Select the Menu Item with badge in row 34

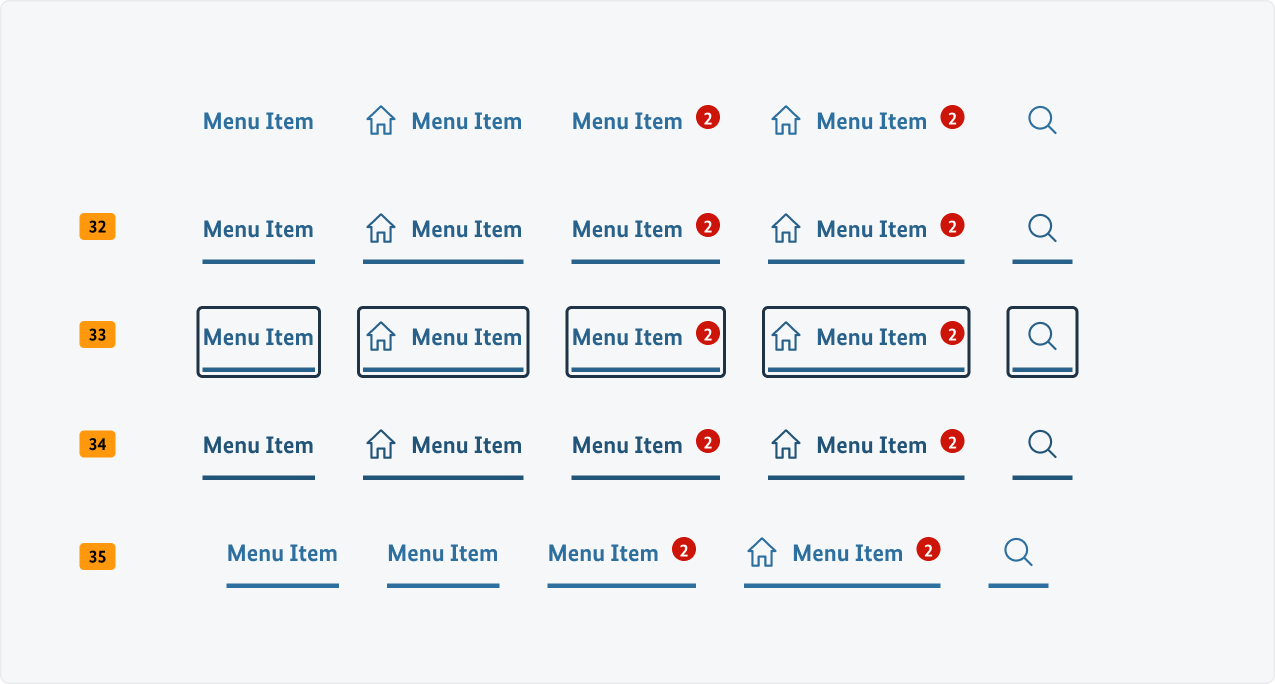[x=627, y=444]
